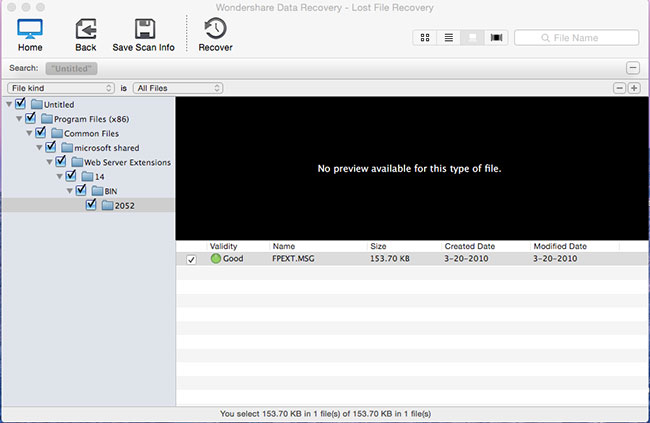Collapse the search bar minus button
650x423 pixels.
click(633, 68)
